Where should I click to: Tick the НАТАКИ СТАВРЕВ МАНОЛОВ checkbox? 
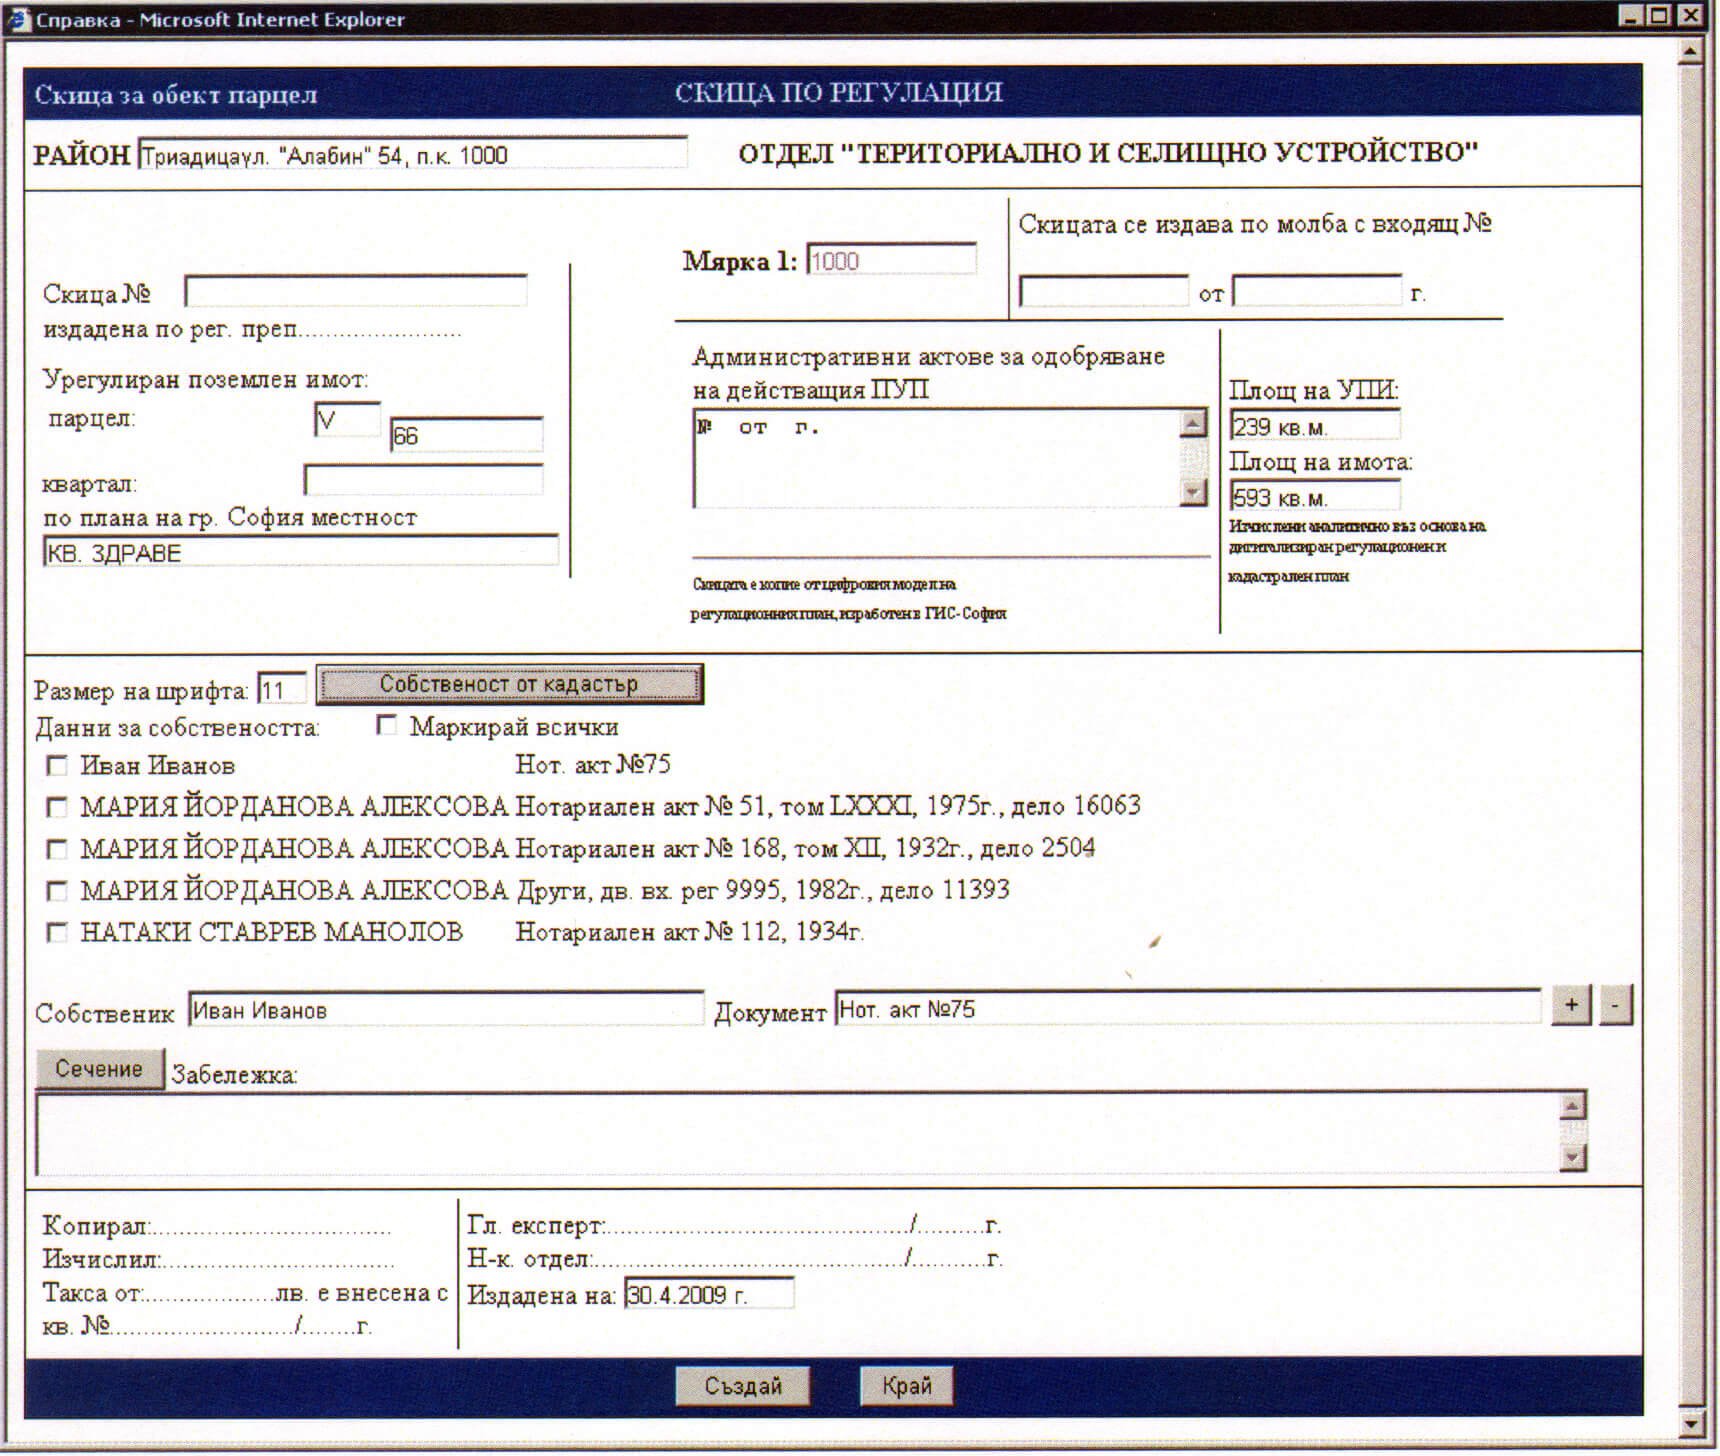[57, 932]
